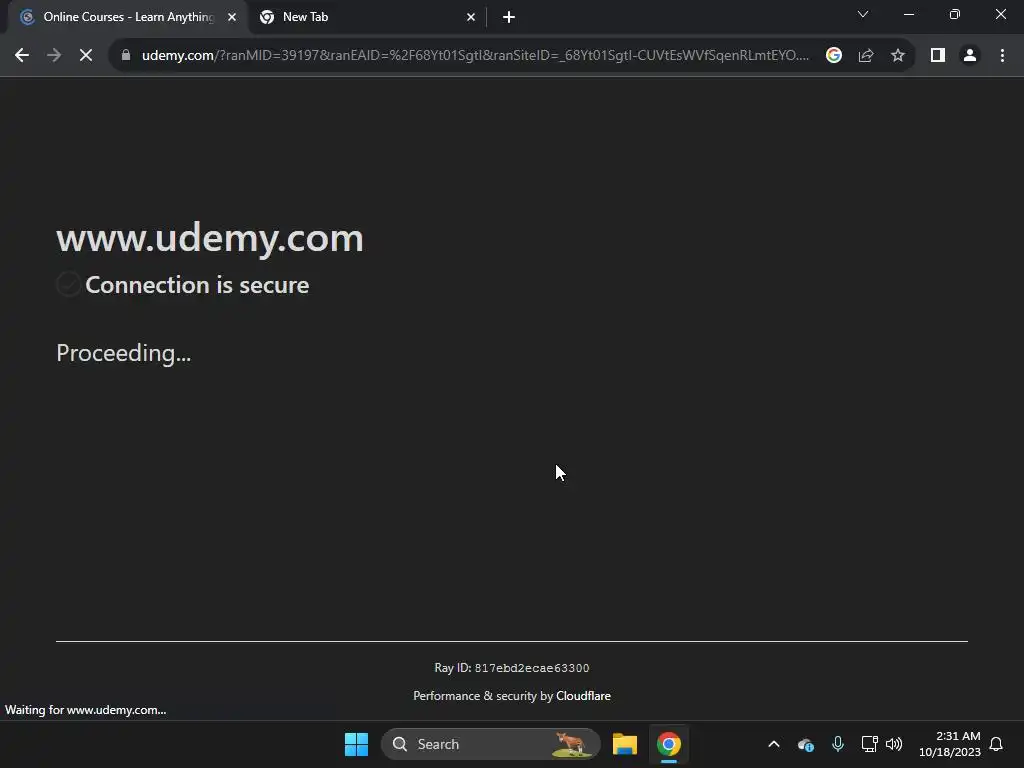Click the Ray ID value text
Screen dimensions: 1024x768
(532, 668)
